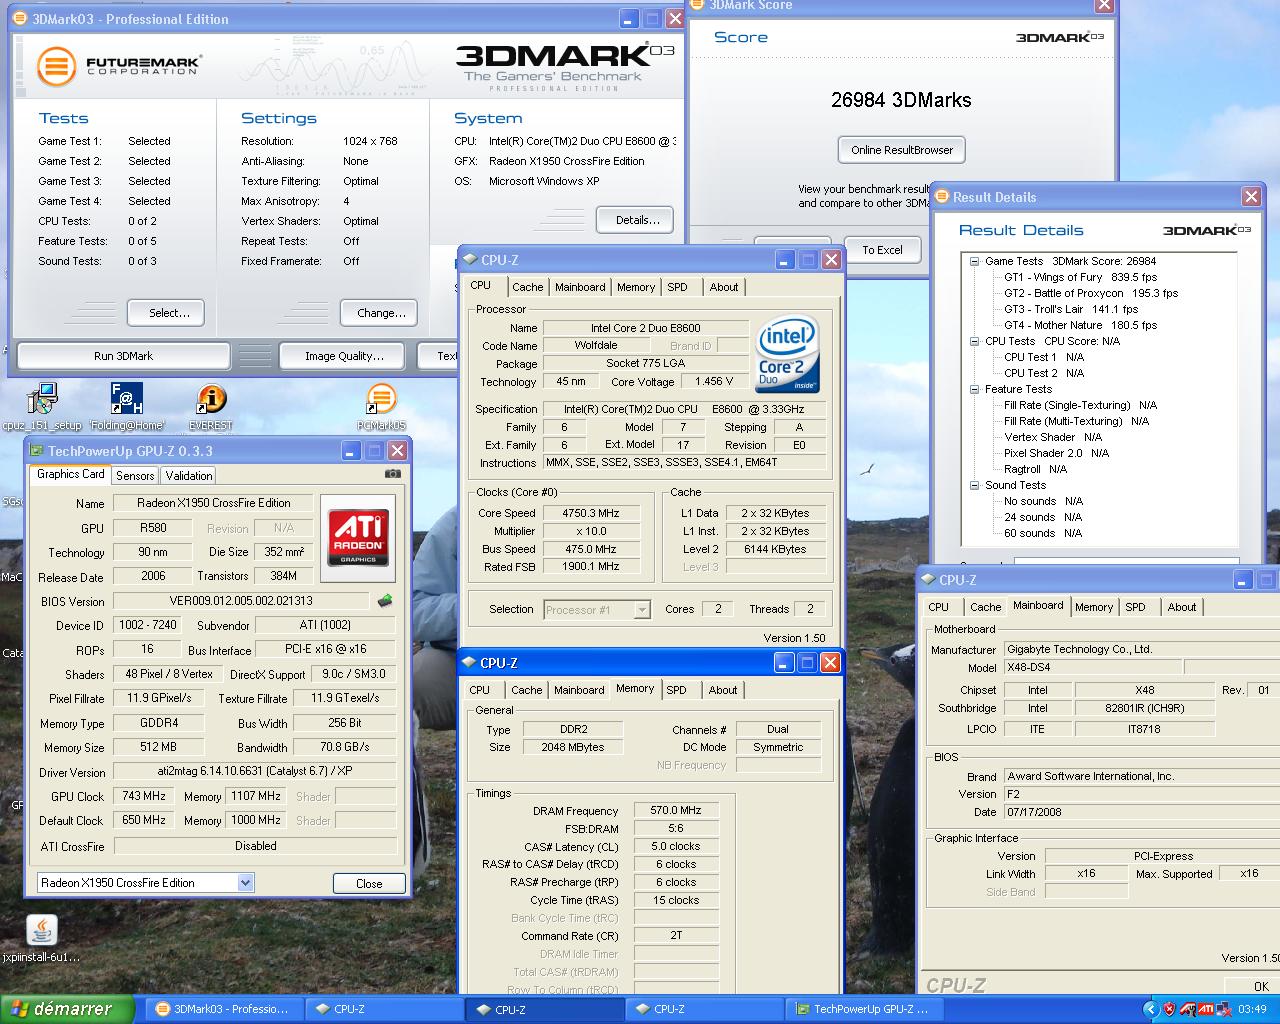Launch the Folding@Home desktop shortcut

click(126, 400)
